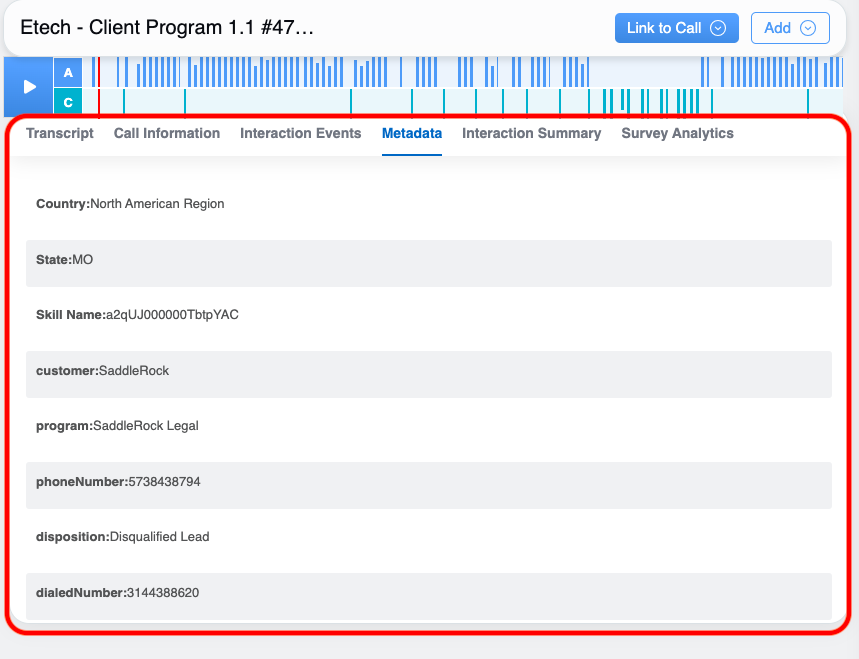
Task: Go to the Interaction Events tab
Action: (300, 133)
